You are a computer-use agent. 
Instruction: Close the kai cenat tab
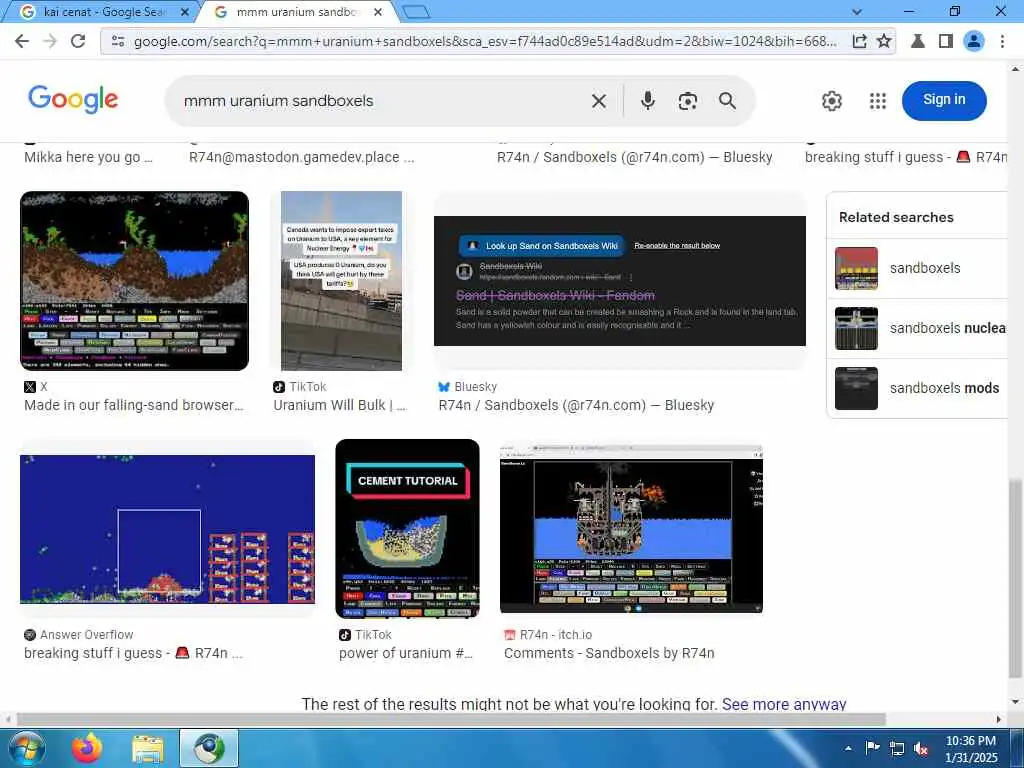click(185, 12)
